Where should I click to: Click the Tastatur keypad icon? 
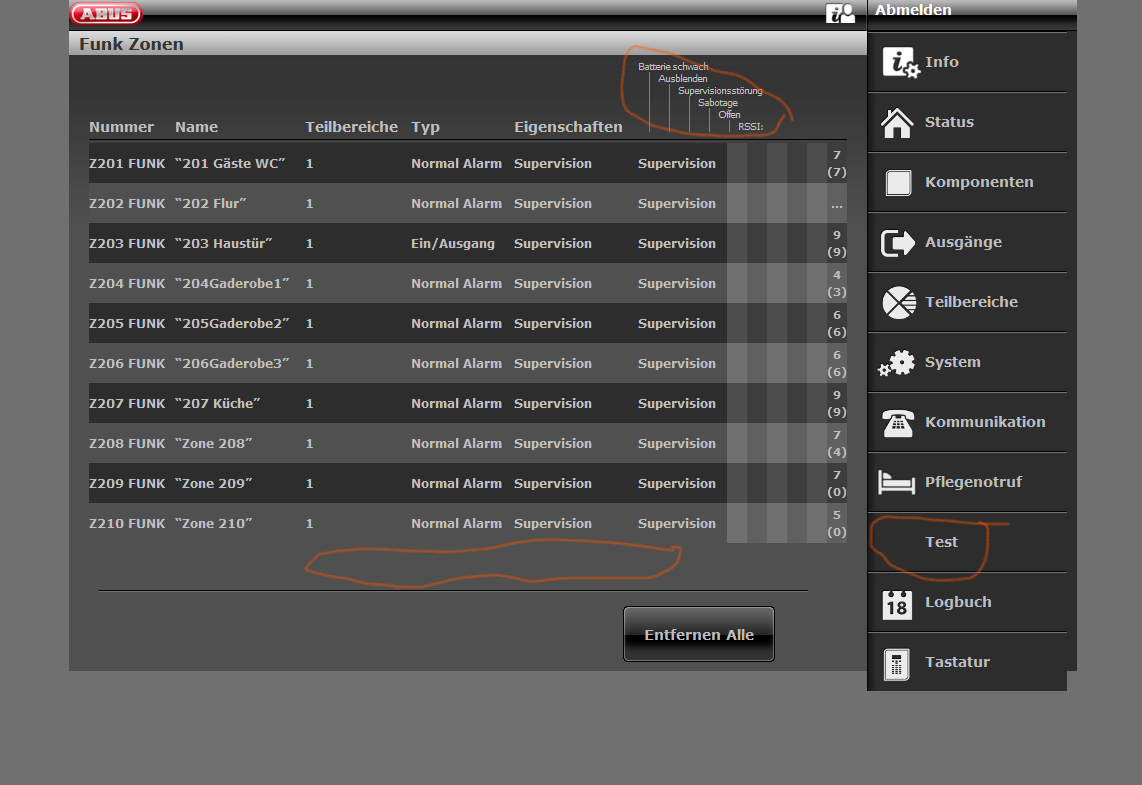pyautogui.click(x=897, y=663)
